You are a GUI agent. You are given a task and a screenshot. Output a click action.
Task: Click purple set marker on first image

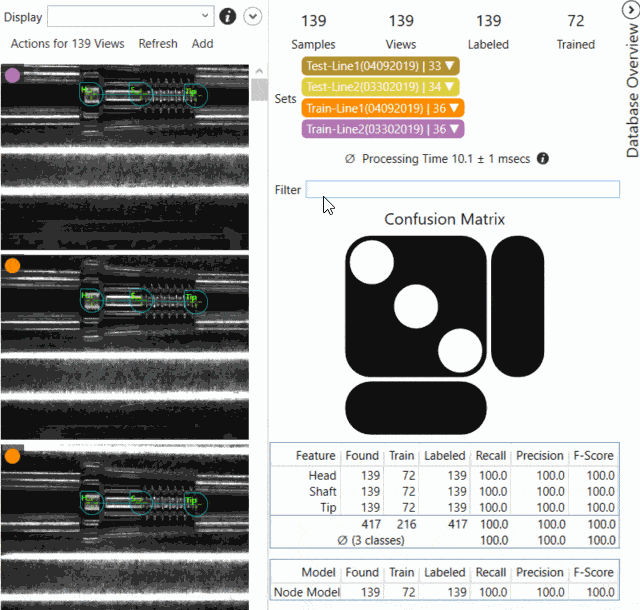(x=13, y=75)
